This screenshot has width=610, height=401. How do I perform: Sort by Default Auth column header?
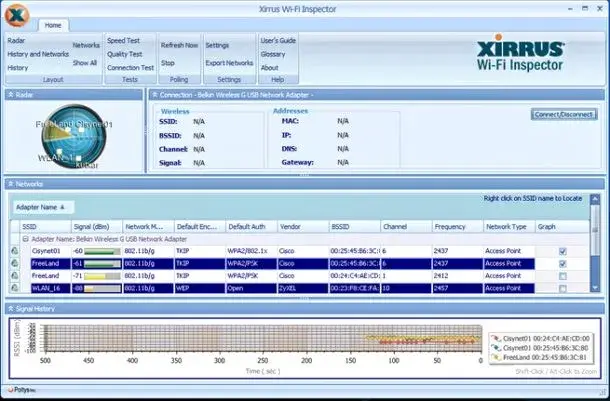[x=252, y=226]
